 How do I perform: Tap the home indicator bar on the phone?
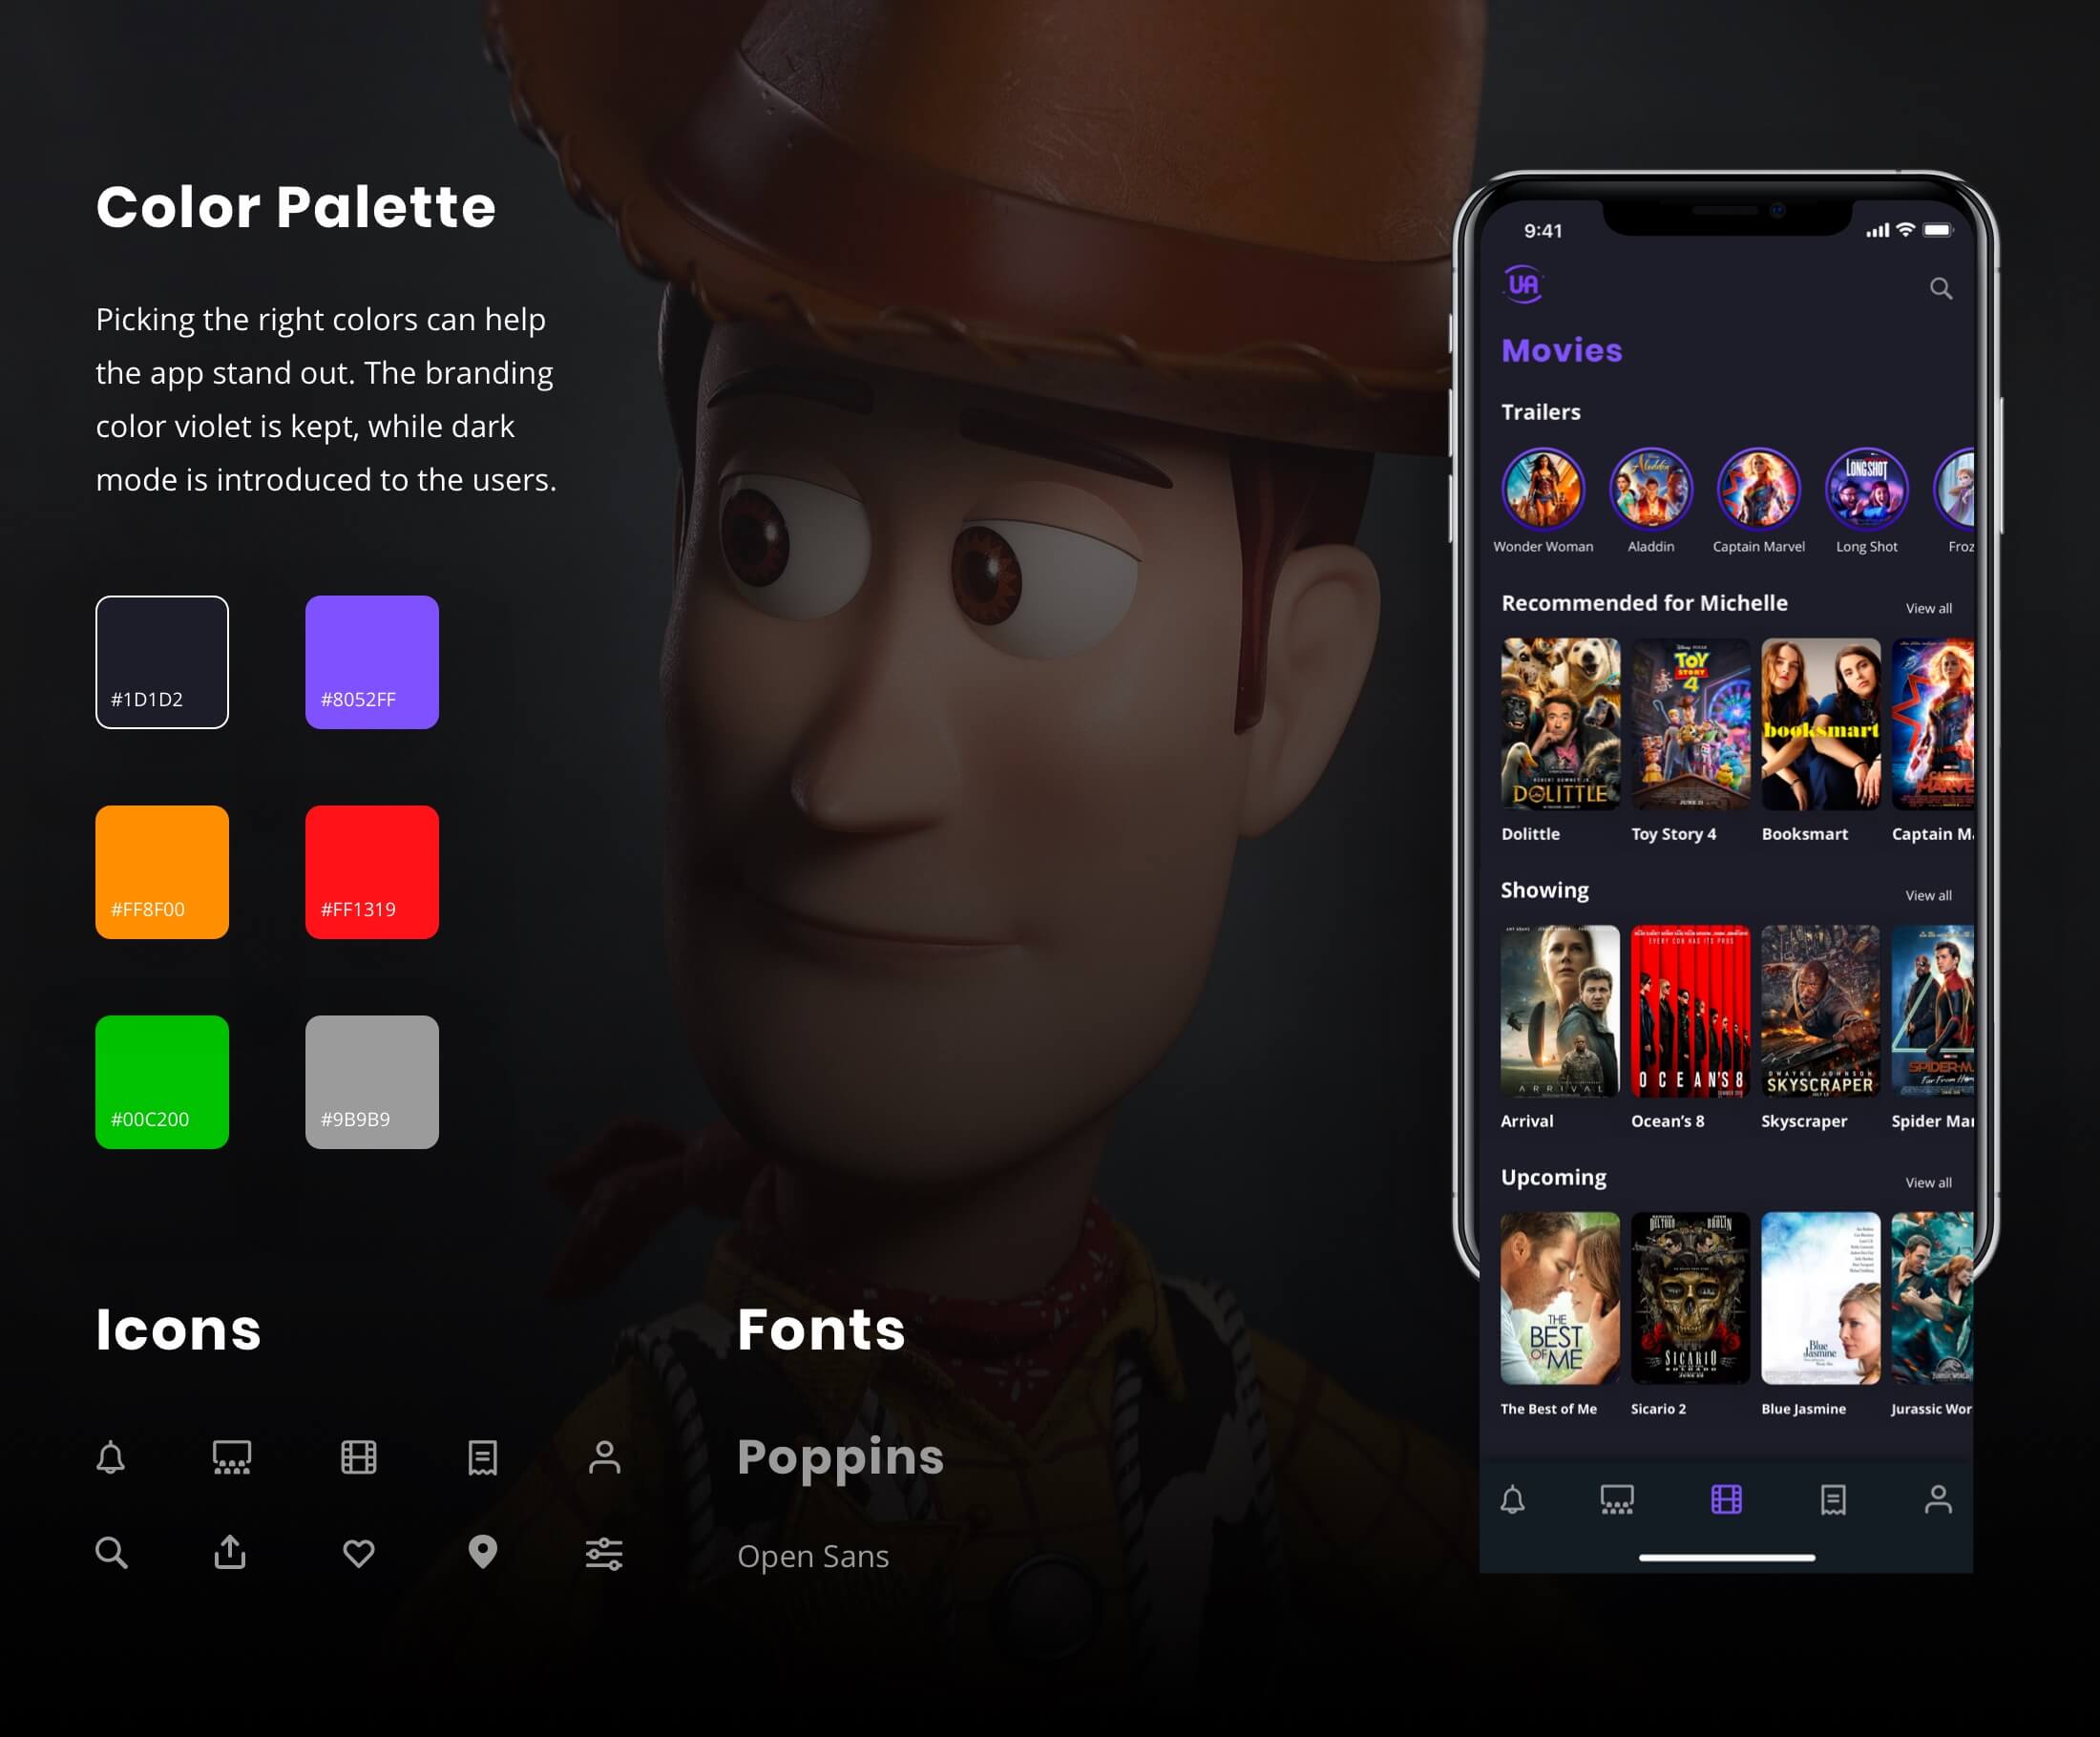tap(1727, 1557)
